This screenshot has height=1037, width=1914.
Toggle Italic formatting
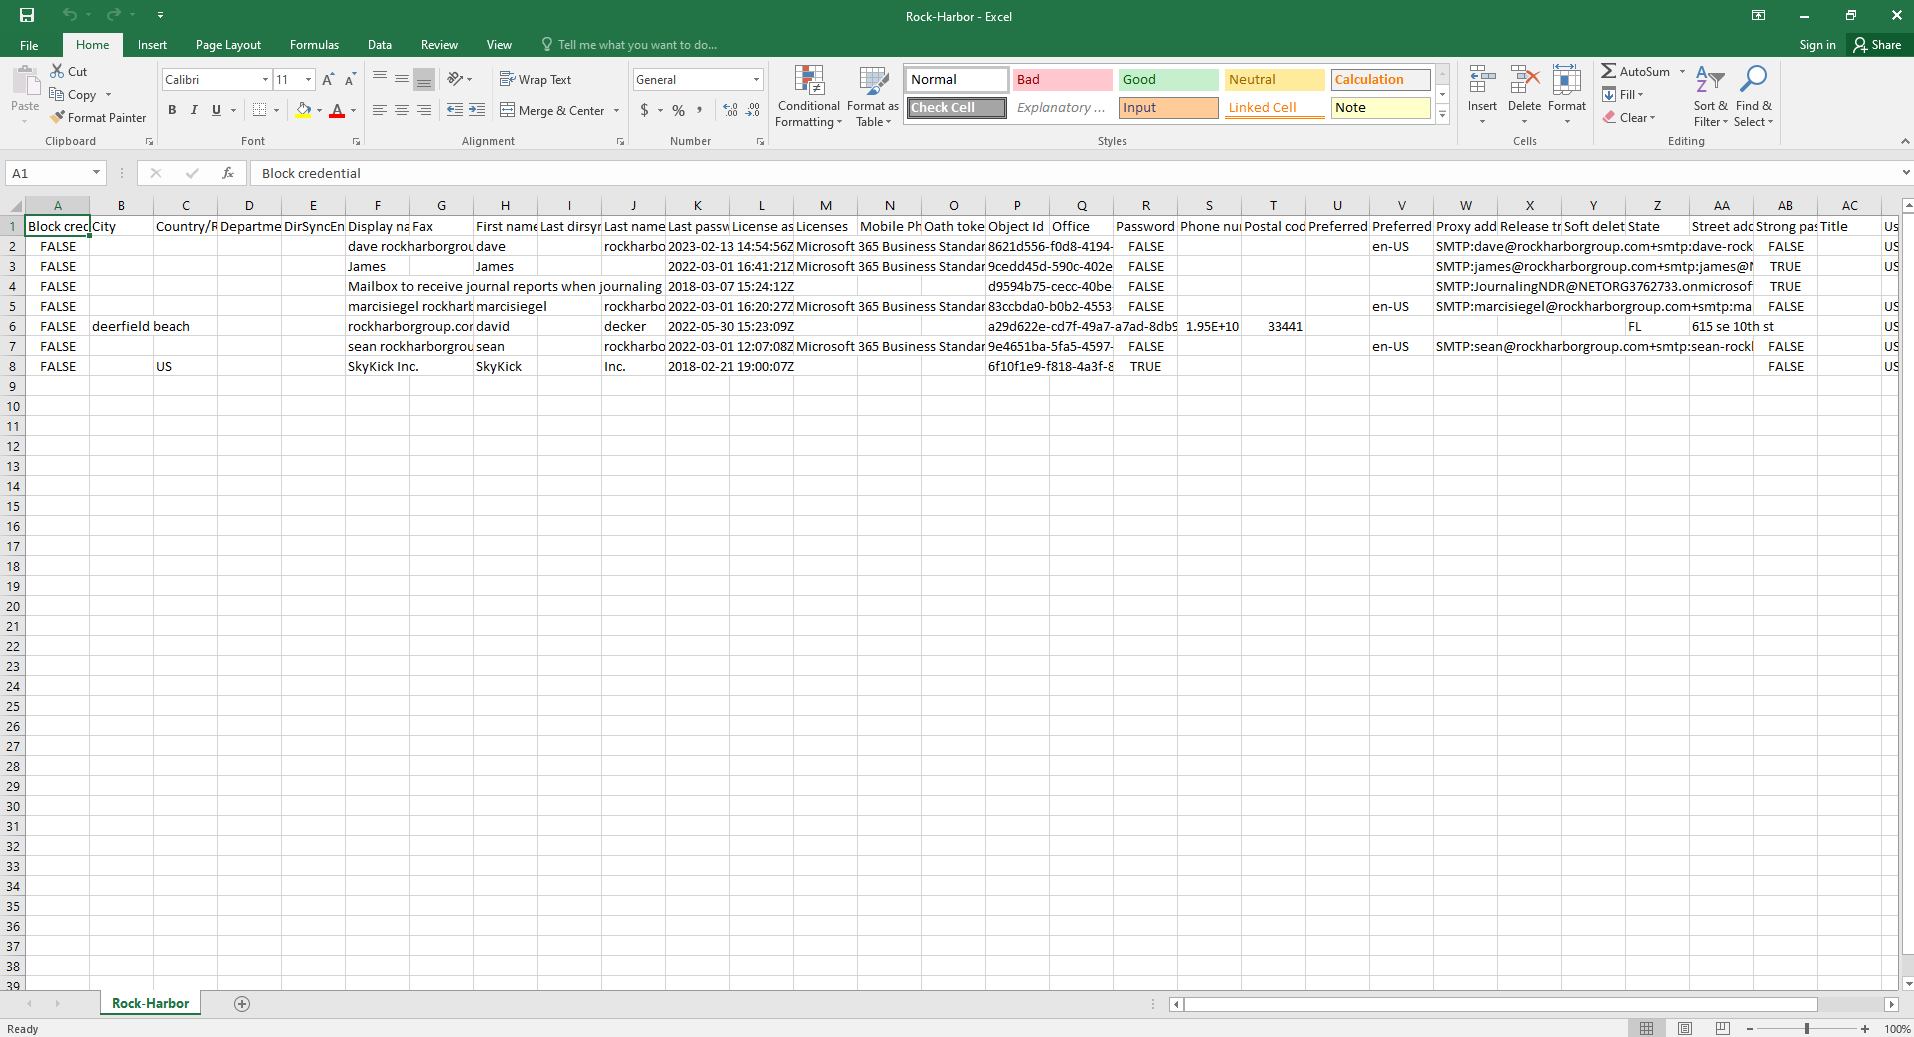point(194,110)
